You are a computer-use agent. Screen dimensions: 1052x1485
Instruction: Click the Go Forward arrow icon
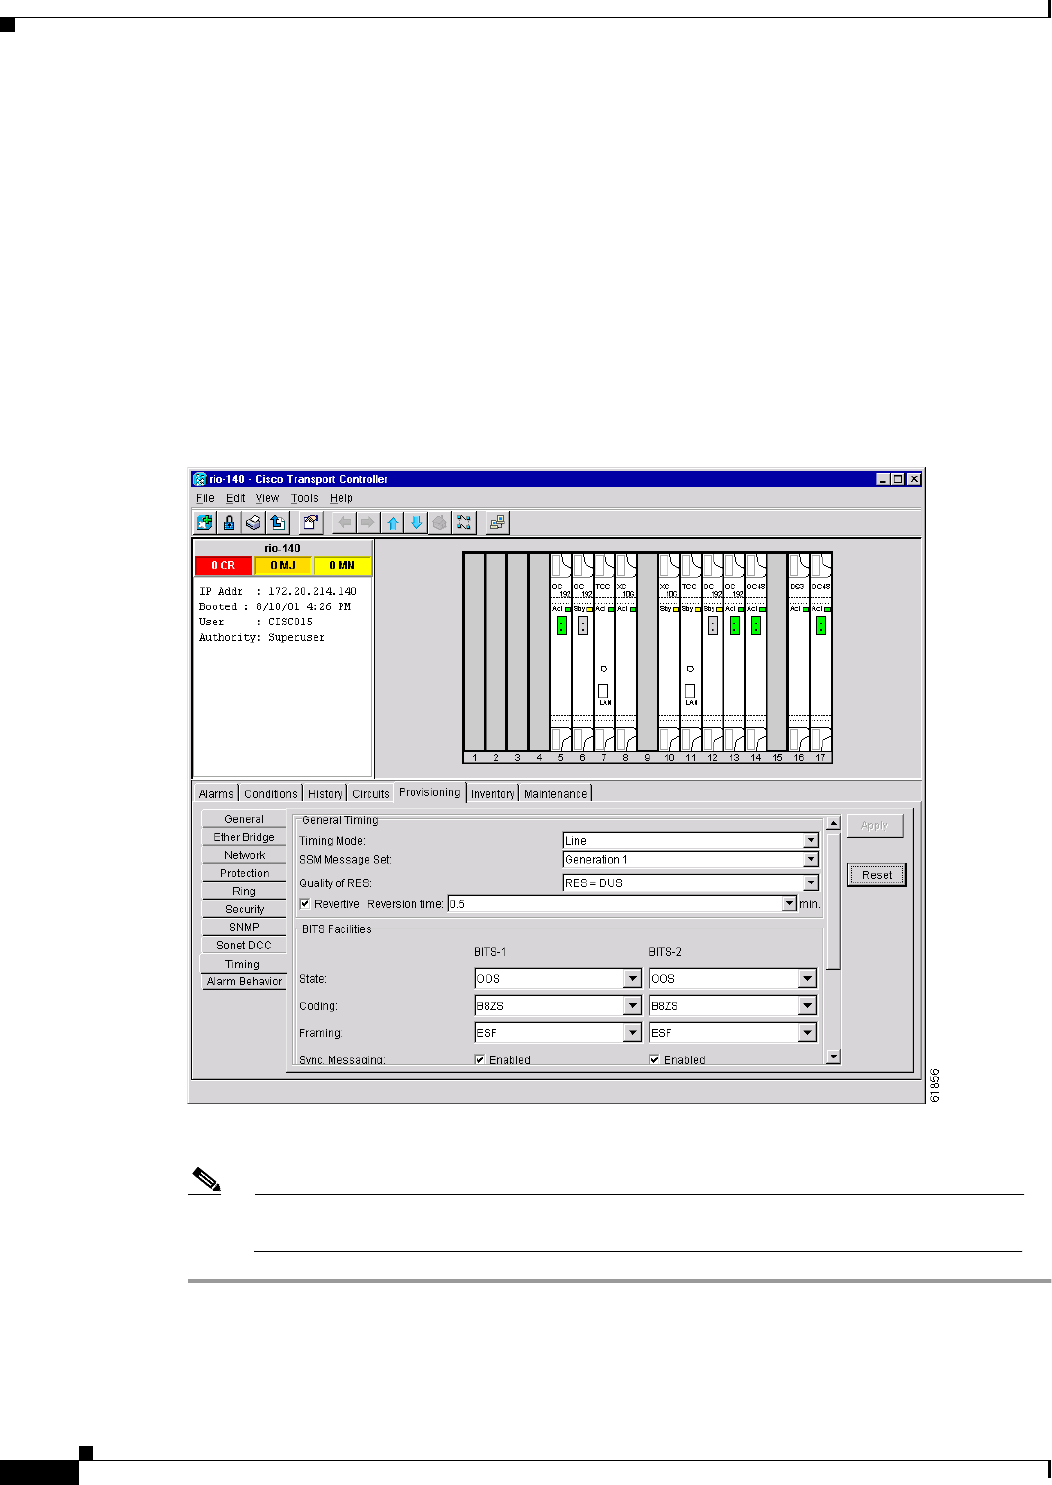[368, 522]
